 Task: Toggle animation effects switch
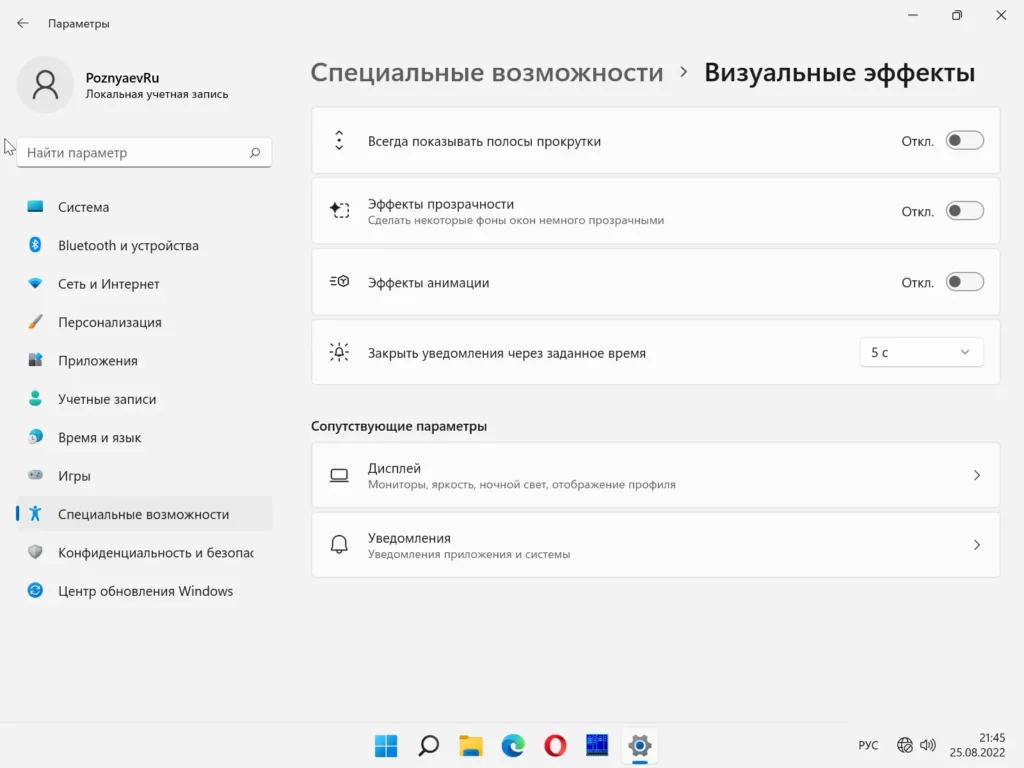[964, 282]
